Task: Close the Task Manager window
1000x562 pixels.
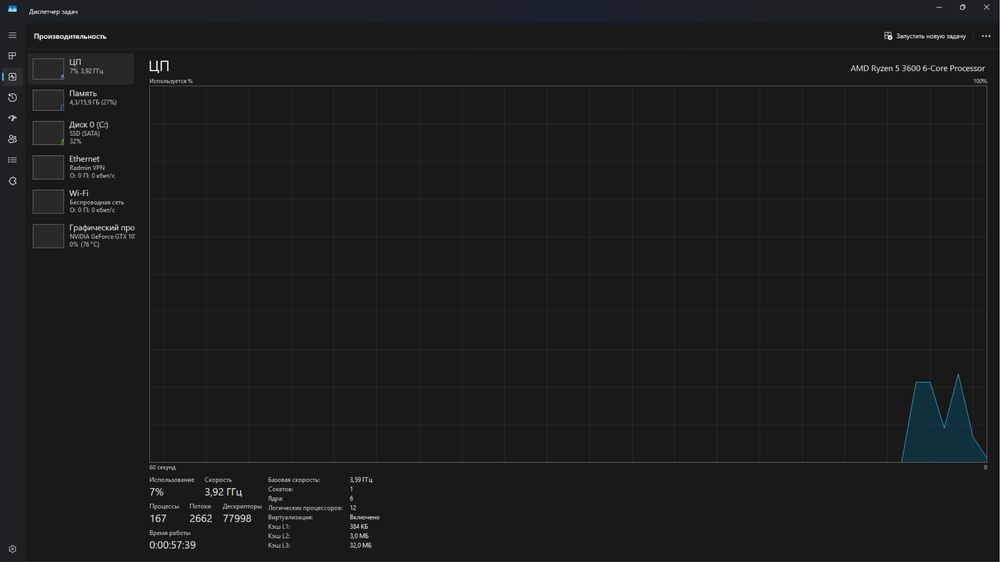Action: click(987, 7)
